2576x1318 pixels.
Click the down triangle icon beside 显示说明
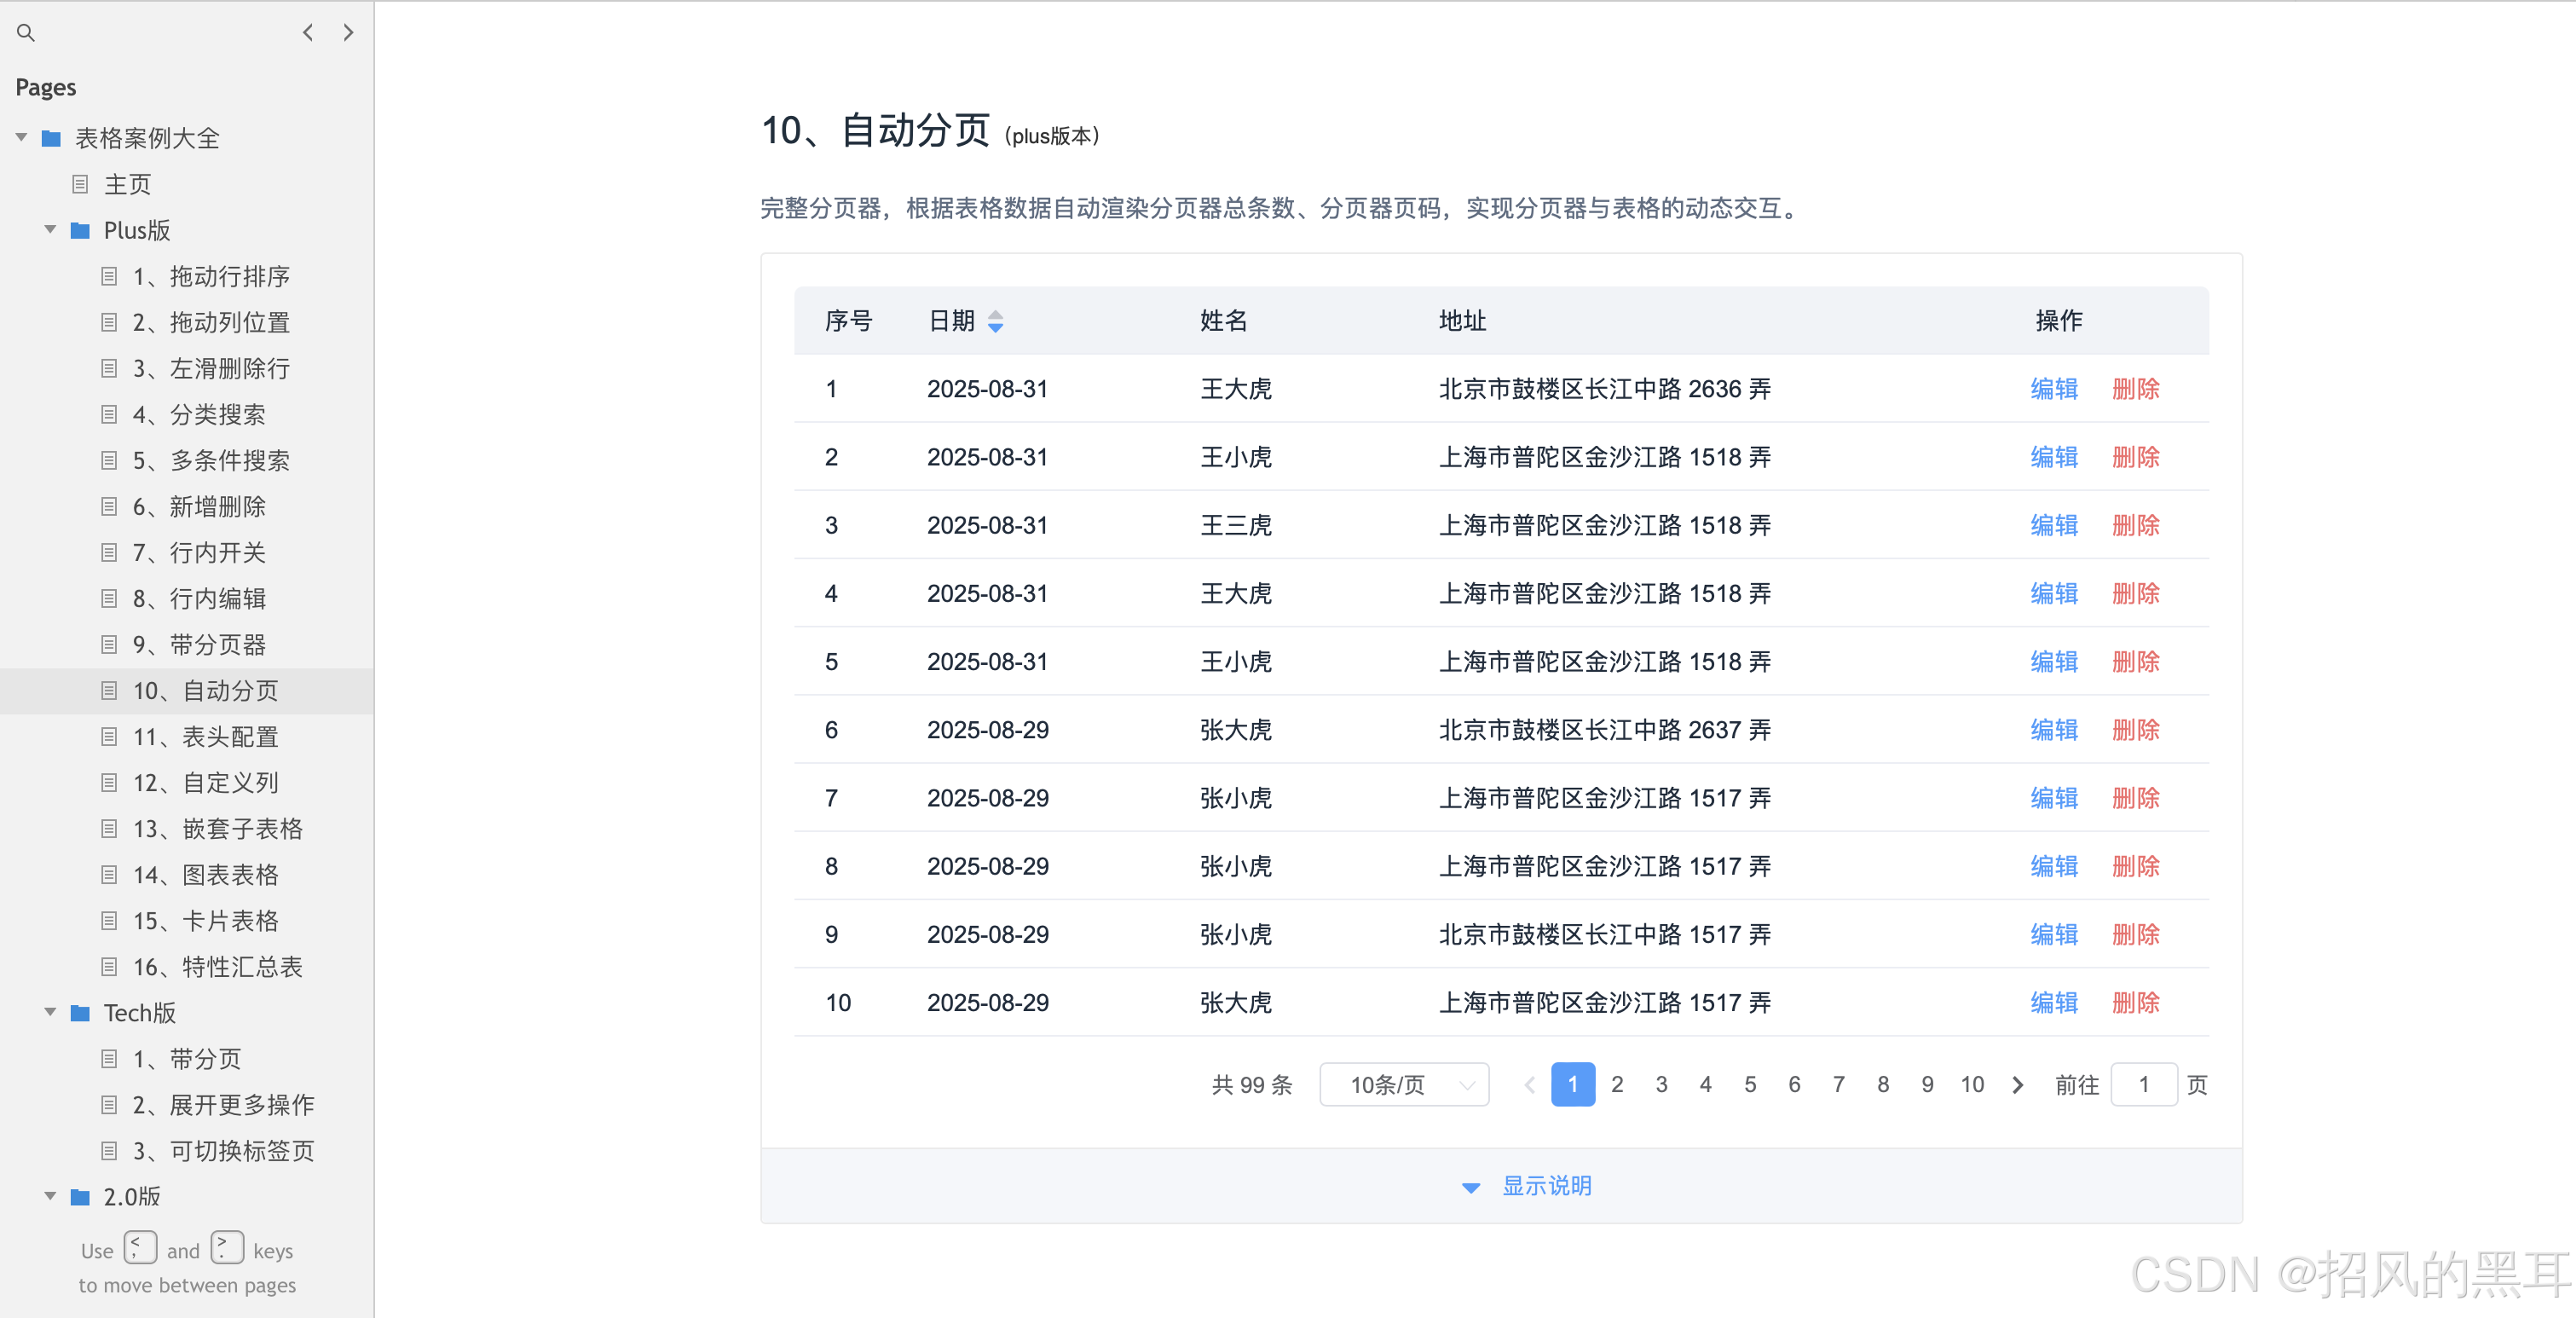1471,1188
